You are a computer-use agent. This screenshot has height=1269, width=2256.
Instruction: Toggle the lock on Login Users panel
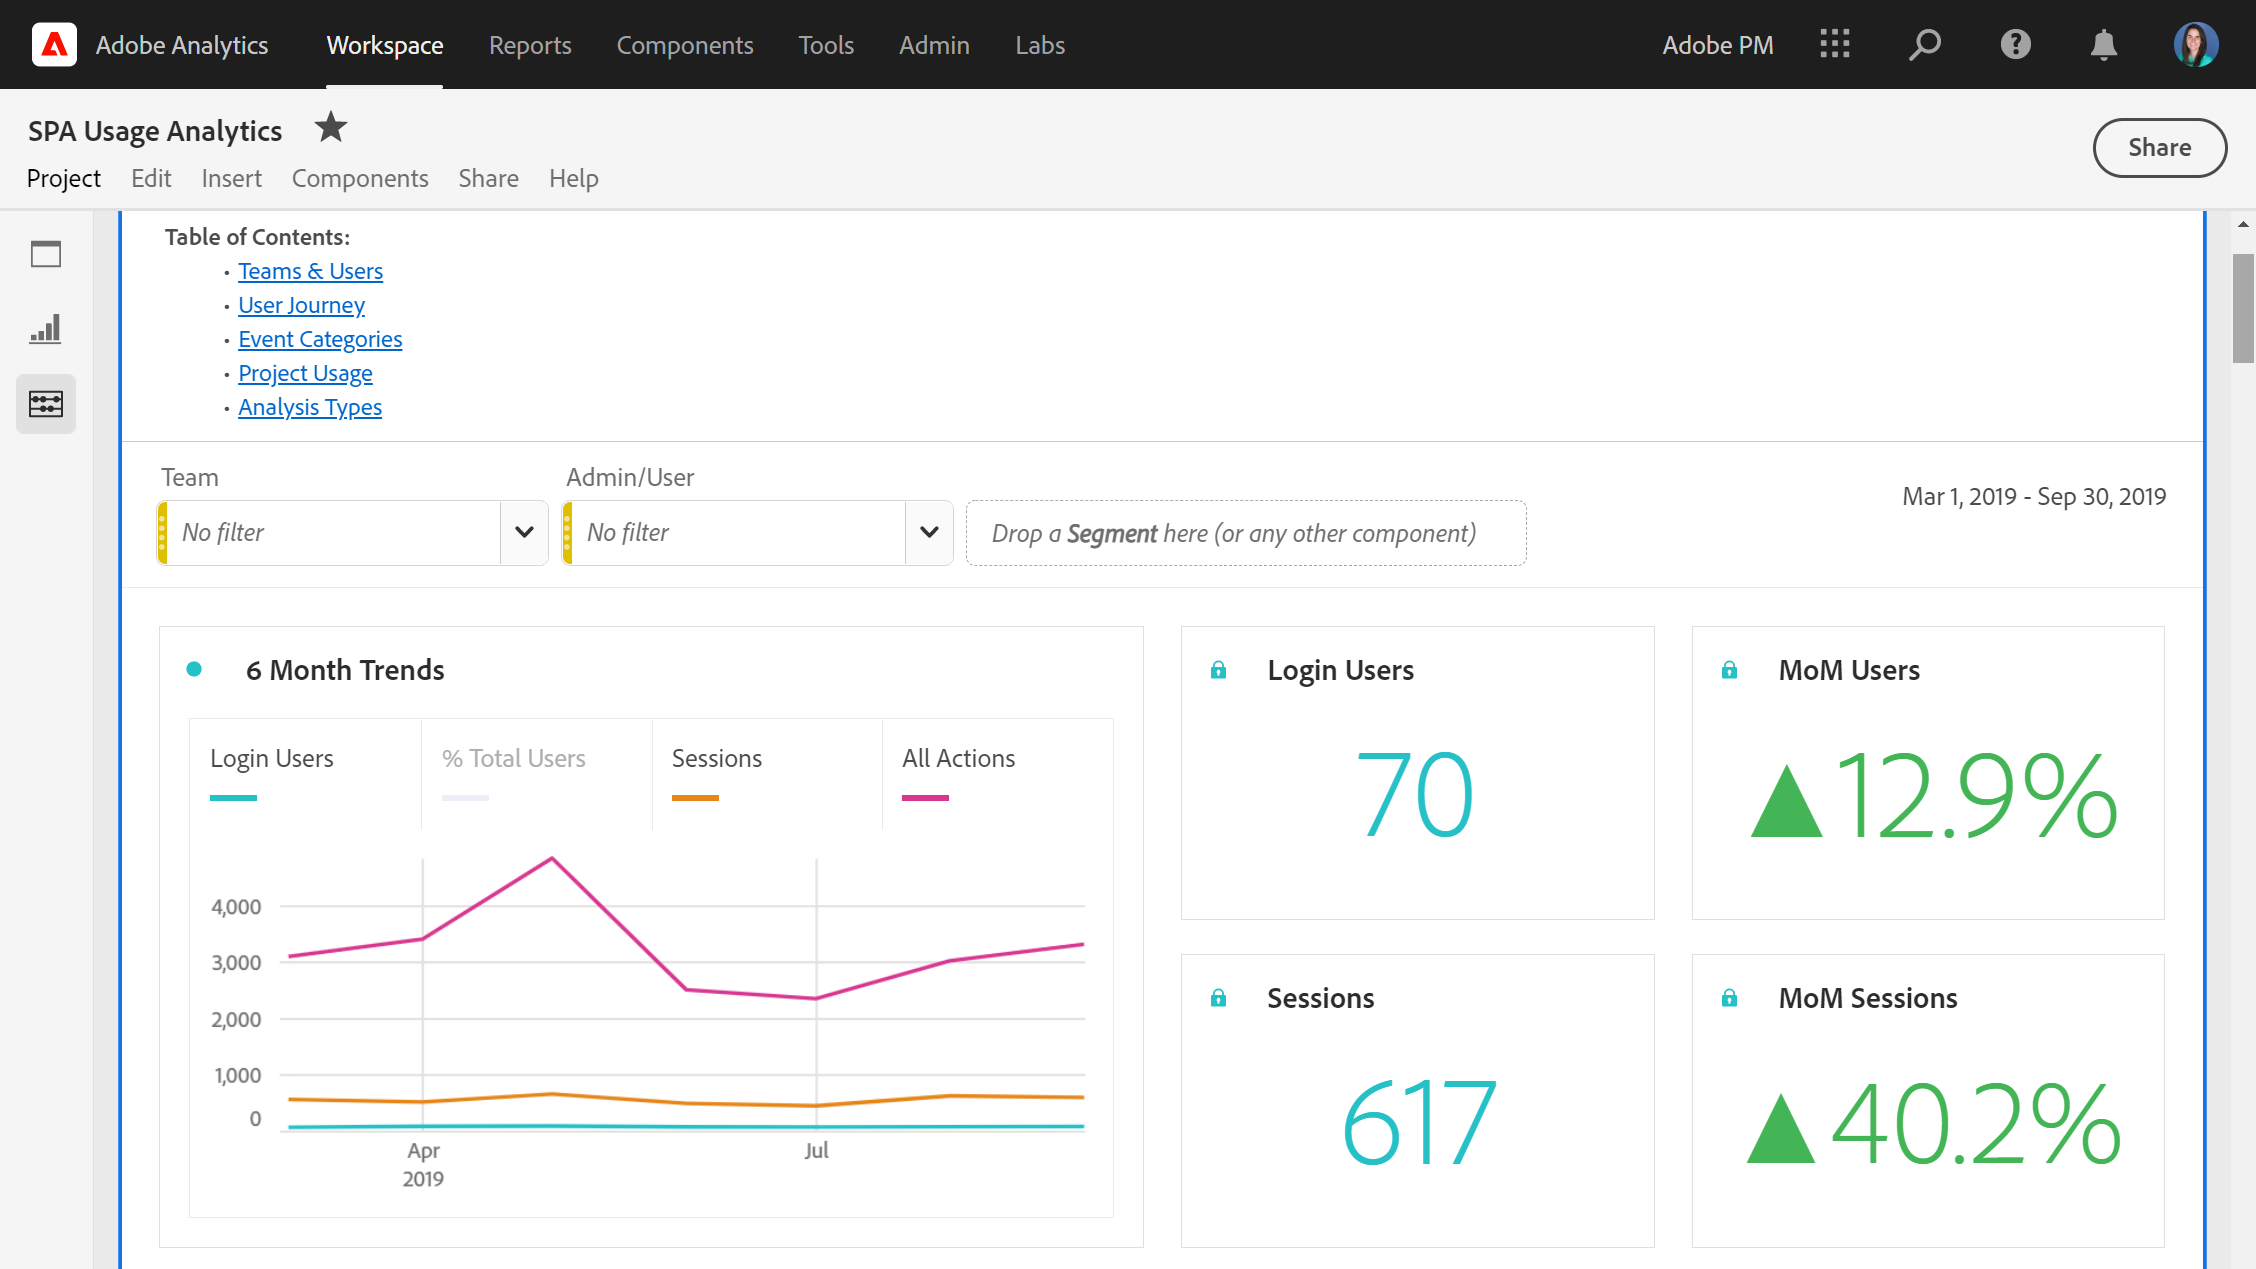pyautogui.click(x=1218, y=670)
